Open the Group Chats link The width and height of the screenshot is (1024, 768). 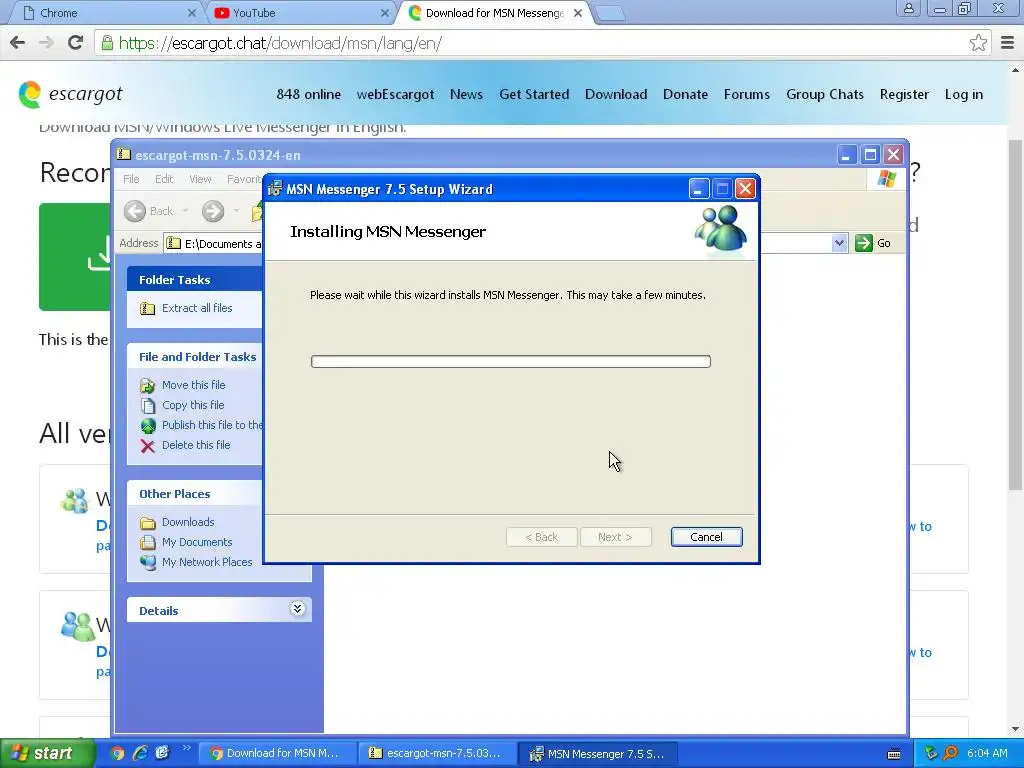click(825, 95)
